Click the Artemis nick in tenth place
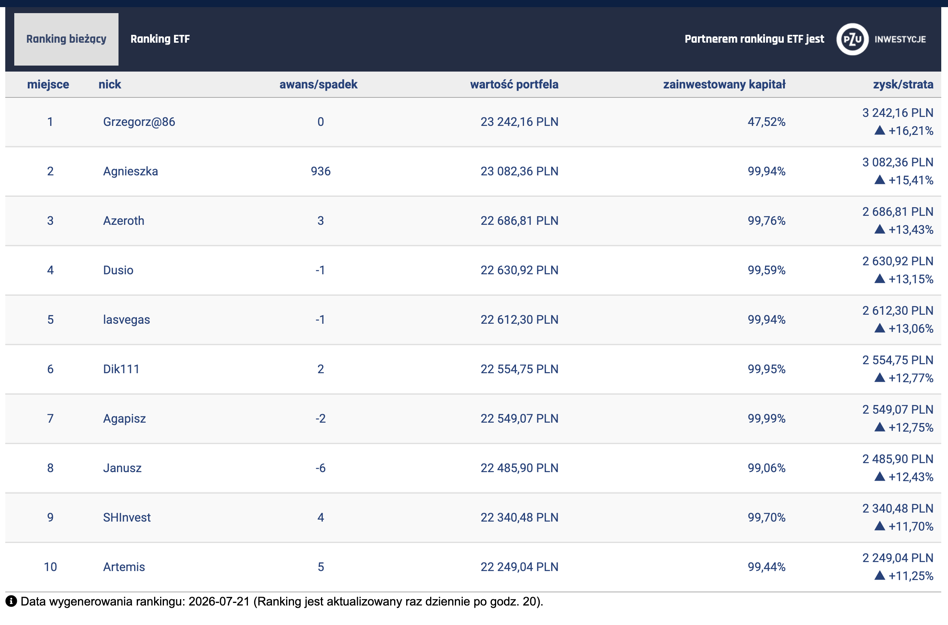This screenshot has height=625, width=948. [x=124, y=567]
